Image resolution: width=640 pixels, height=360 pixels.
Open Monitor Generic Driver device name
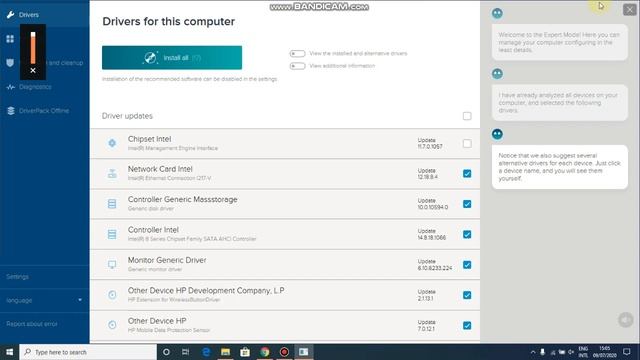coord(167,260)
